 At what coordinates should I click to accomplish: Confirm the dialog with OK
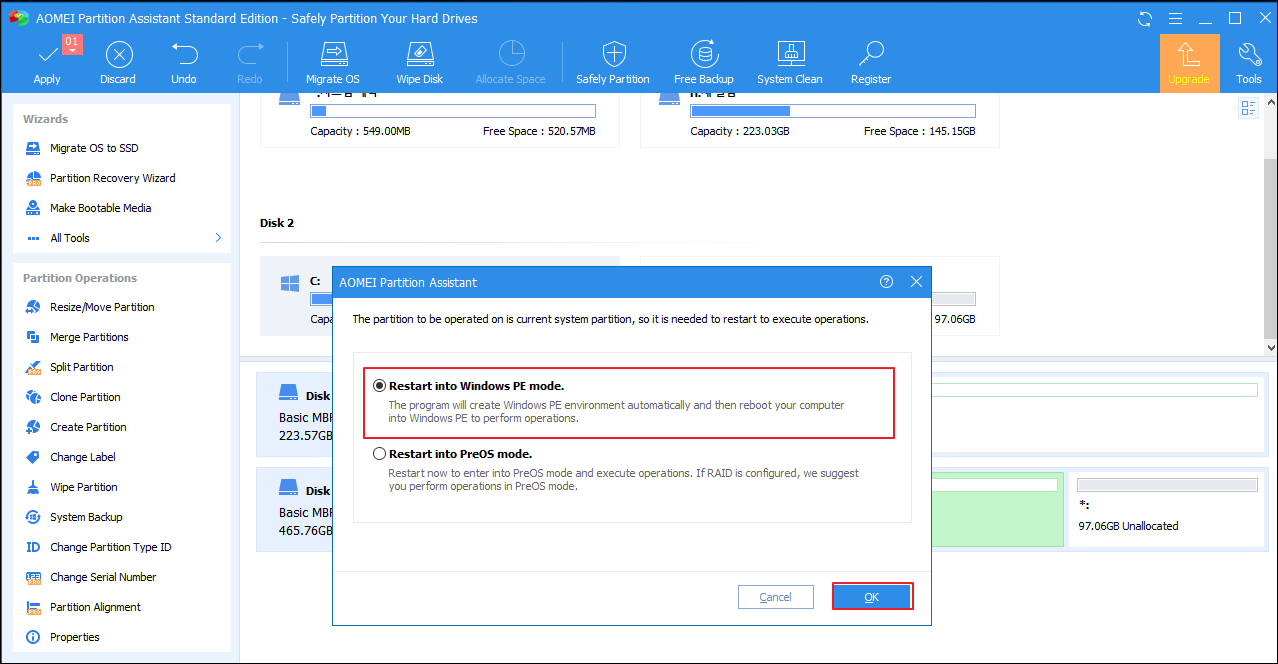872,597
